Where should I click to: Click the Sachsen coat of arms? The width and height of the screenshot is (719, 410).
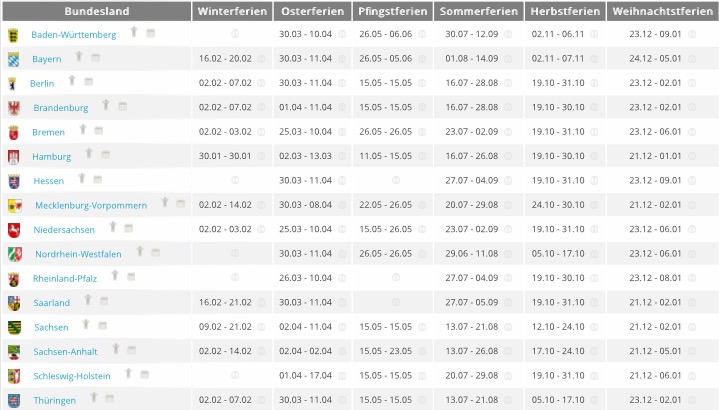[14, 327]
